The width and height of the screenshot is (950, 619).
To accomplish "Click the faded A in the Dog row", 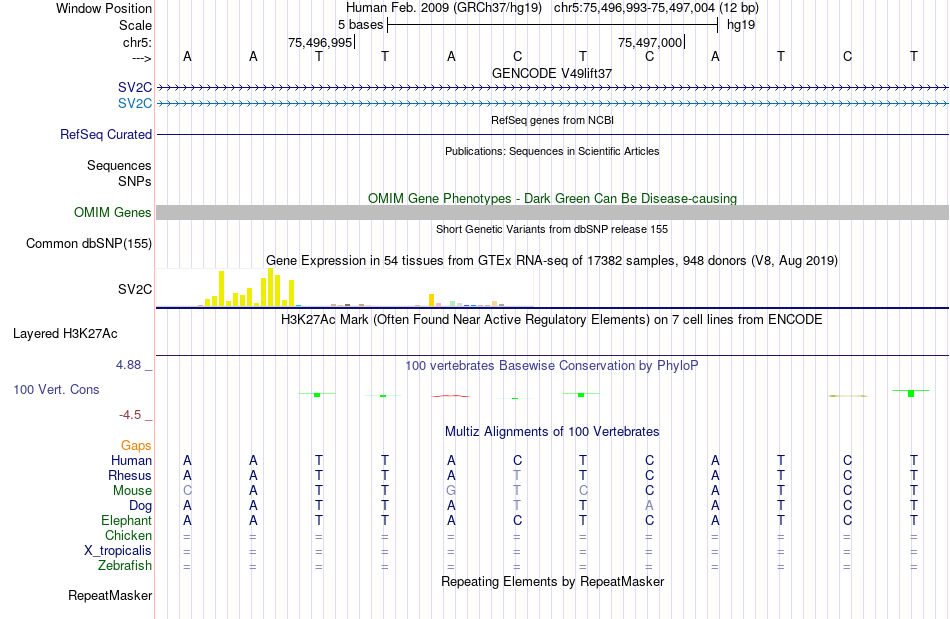I will (x=649, y=506).
